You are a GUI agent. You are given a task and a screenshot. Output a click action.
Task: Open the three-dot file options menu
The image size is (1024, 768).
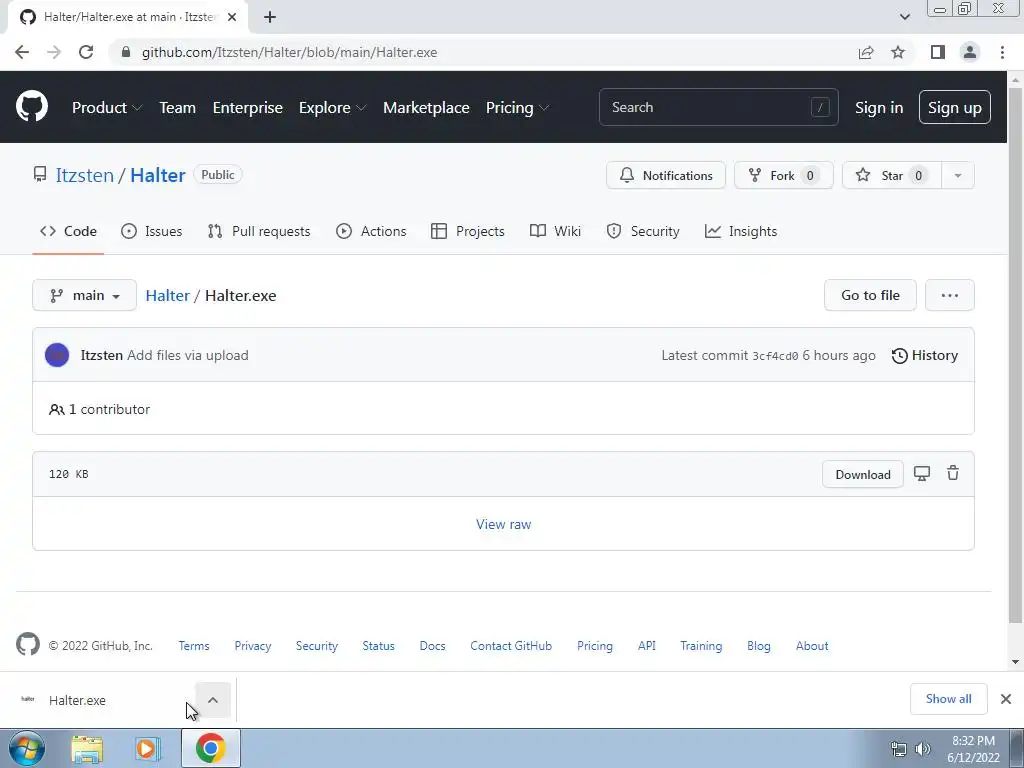tap(950, 295)
